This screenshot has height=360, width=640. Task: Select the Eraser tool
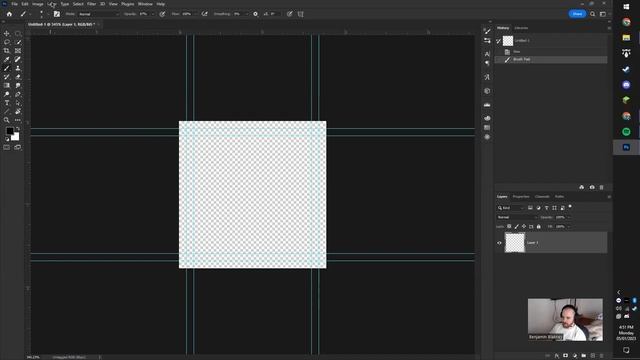click(18, 77)
